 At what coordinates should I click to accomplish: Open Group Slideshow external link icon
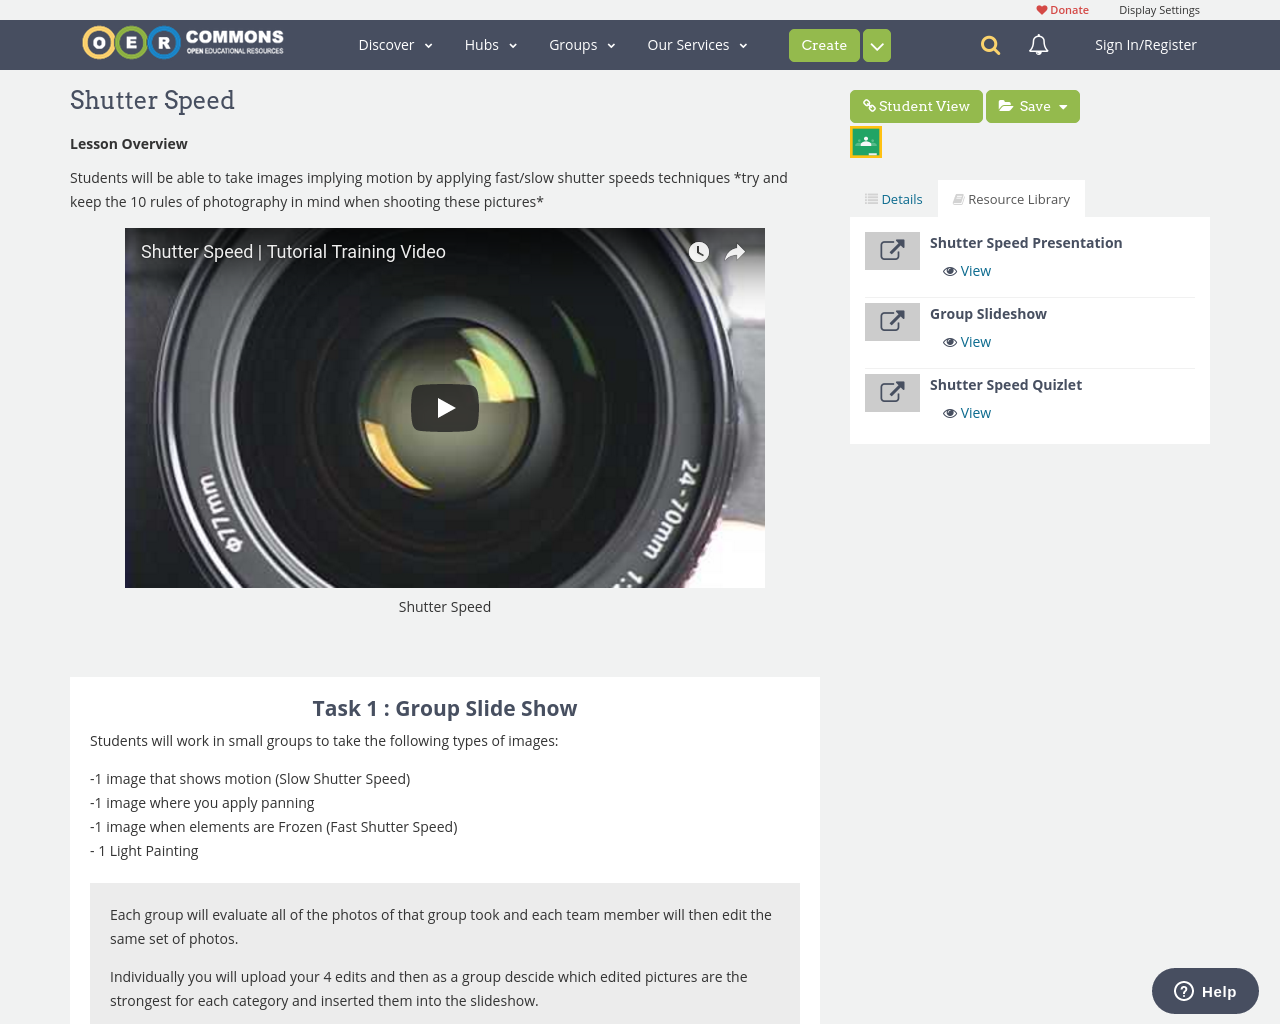[x=892, y=319]
